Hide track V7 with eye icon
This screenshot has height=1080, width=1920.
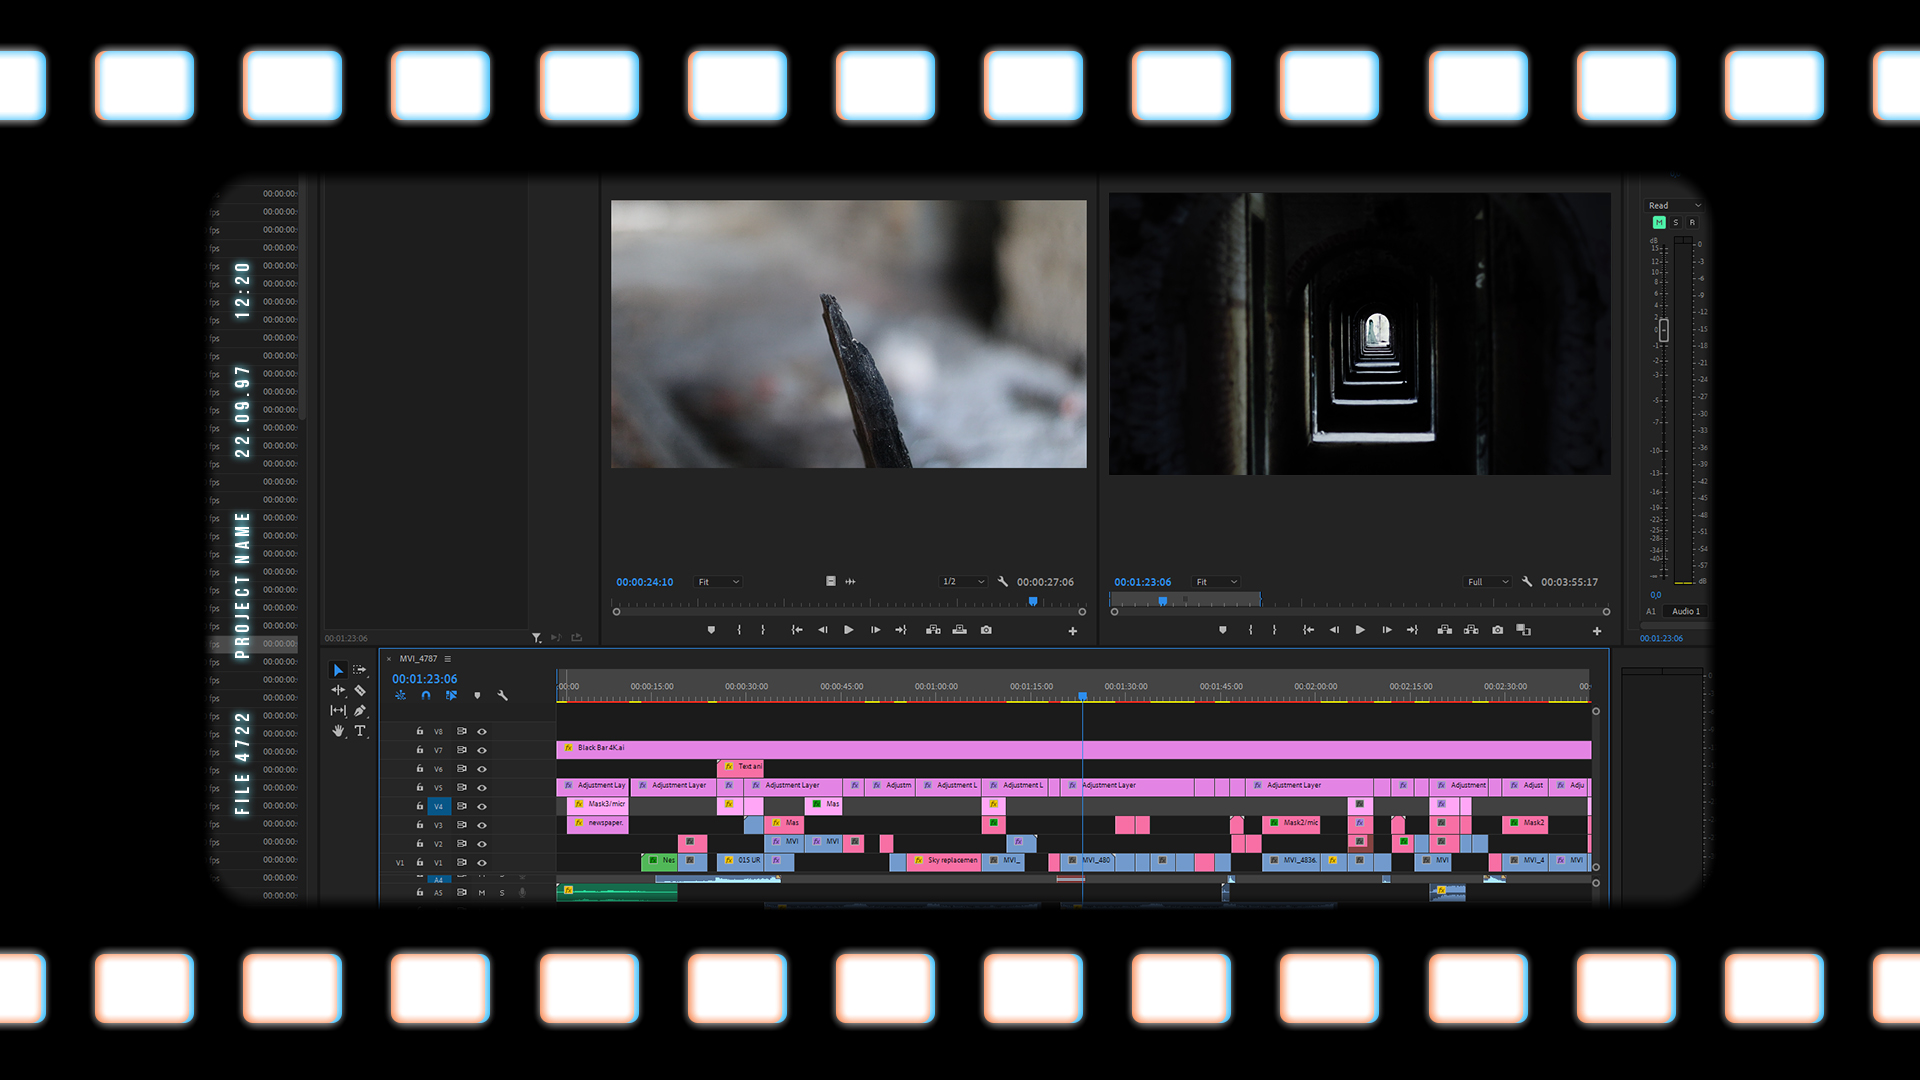pos(482,750)
